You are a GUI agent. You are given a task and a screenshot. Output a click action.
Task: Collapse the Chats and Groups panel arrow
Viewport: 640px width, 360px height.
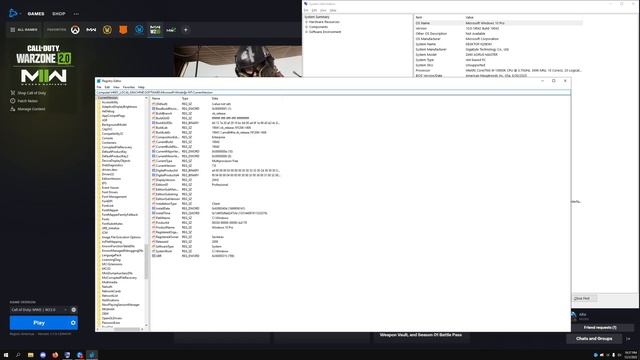(x=629, y=339)
